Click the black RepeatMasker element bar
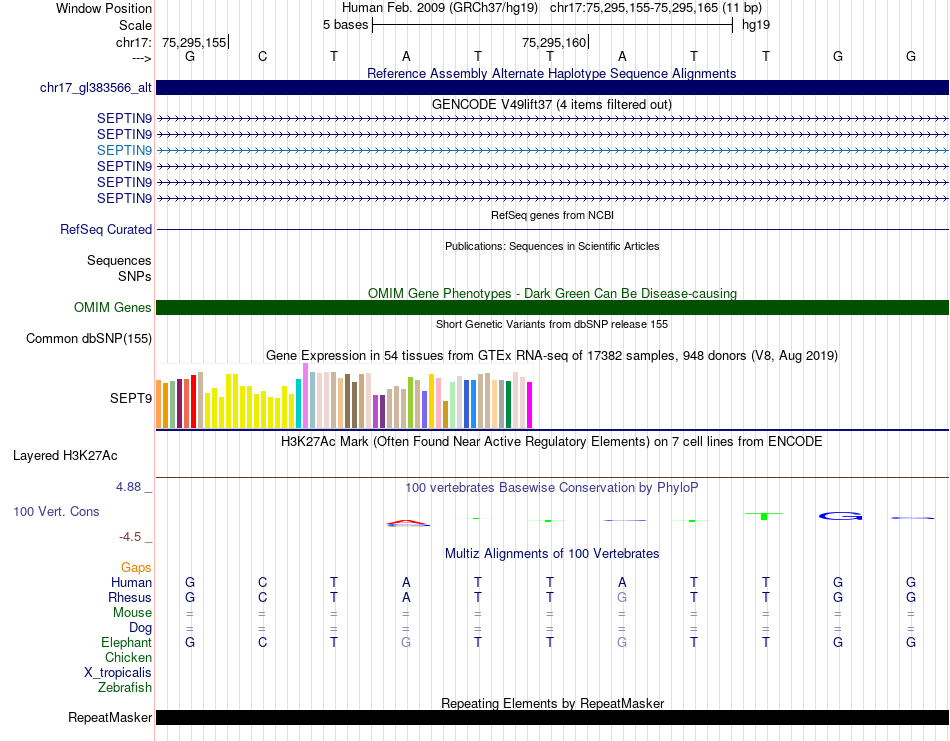 (x=552, y=718)
